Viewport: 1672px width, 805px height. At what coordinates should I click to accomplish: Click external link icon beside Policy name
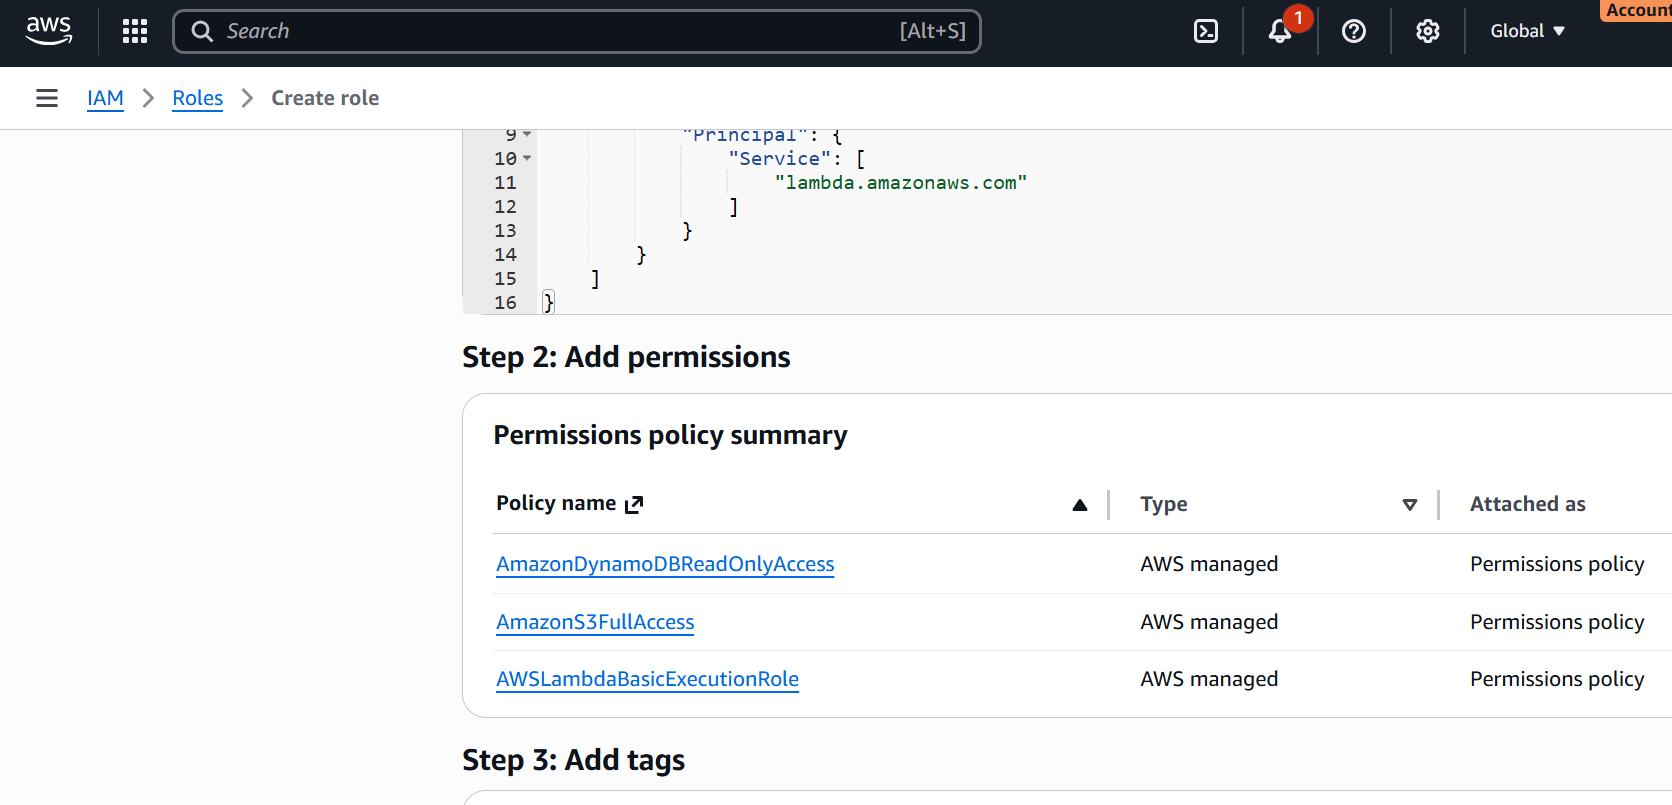634,504
